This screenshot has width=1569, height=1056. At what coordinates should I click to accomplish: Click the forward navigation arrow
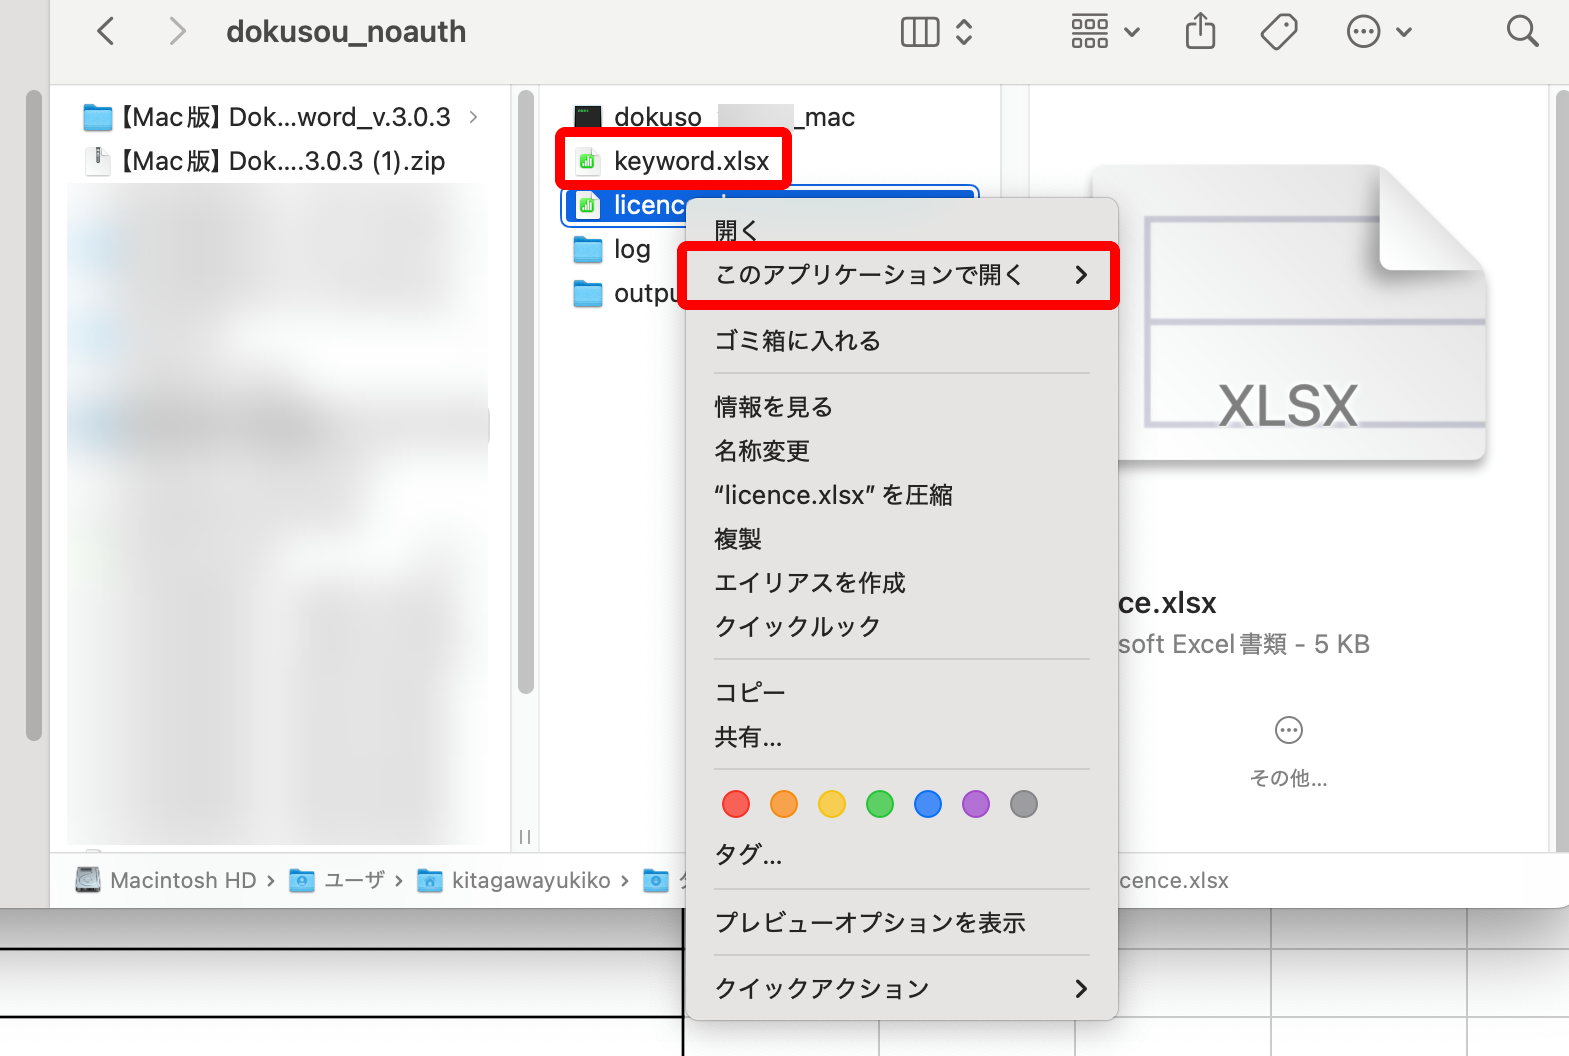177,32
